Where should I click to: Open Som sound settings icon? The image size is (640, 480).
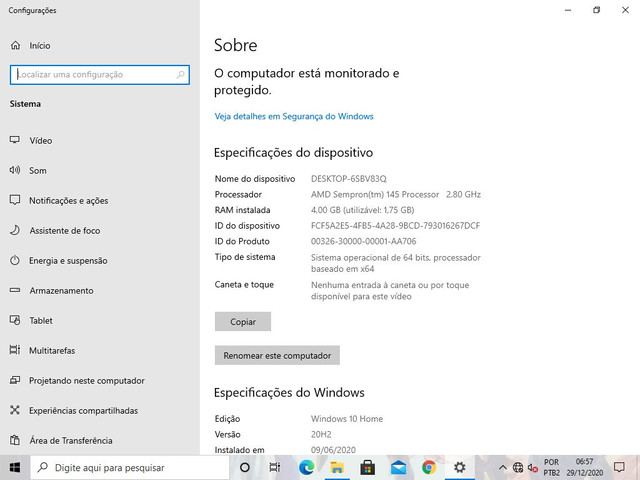[x=15, y=170]
